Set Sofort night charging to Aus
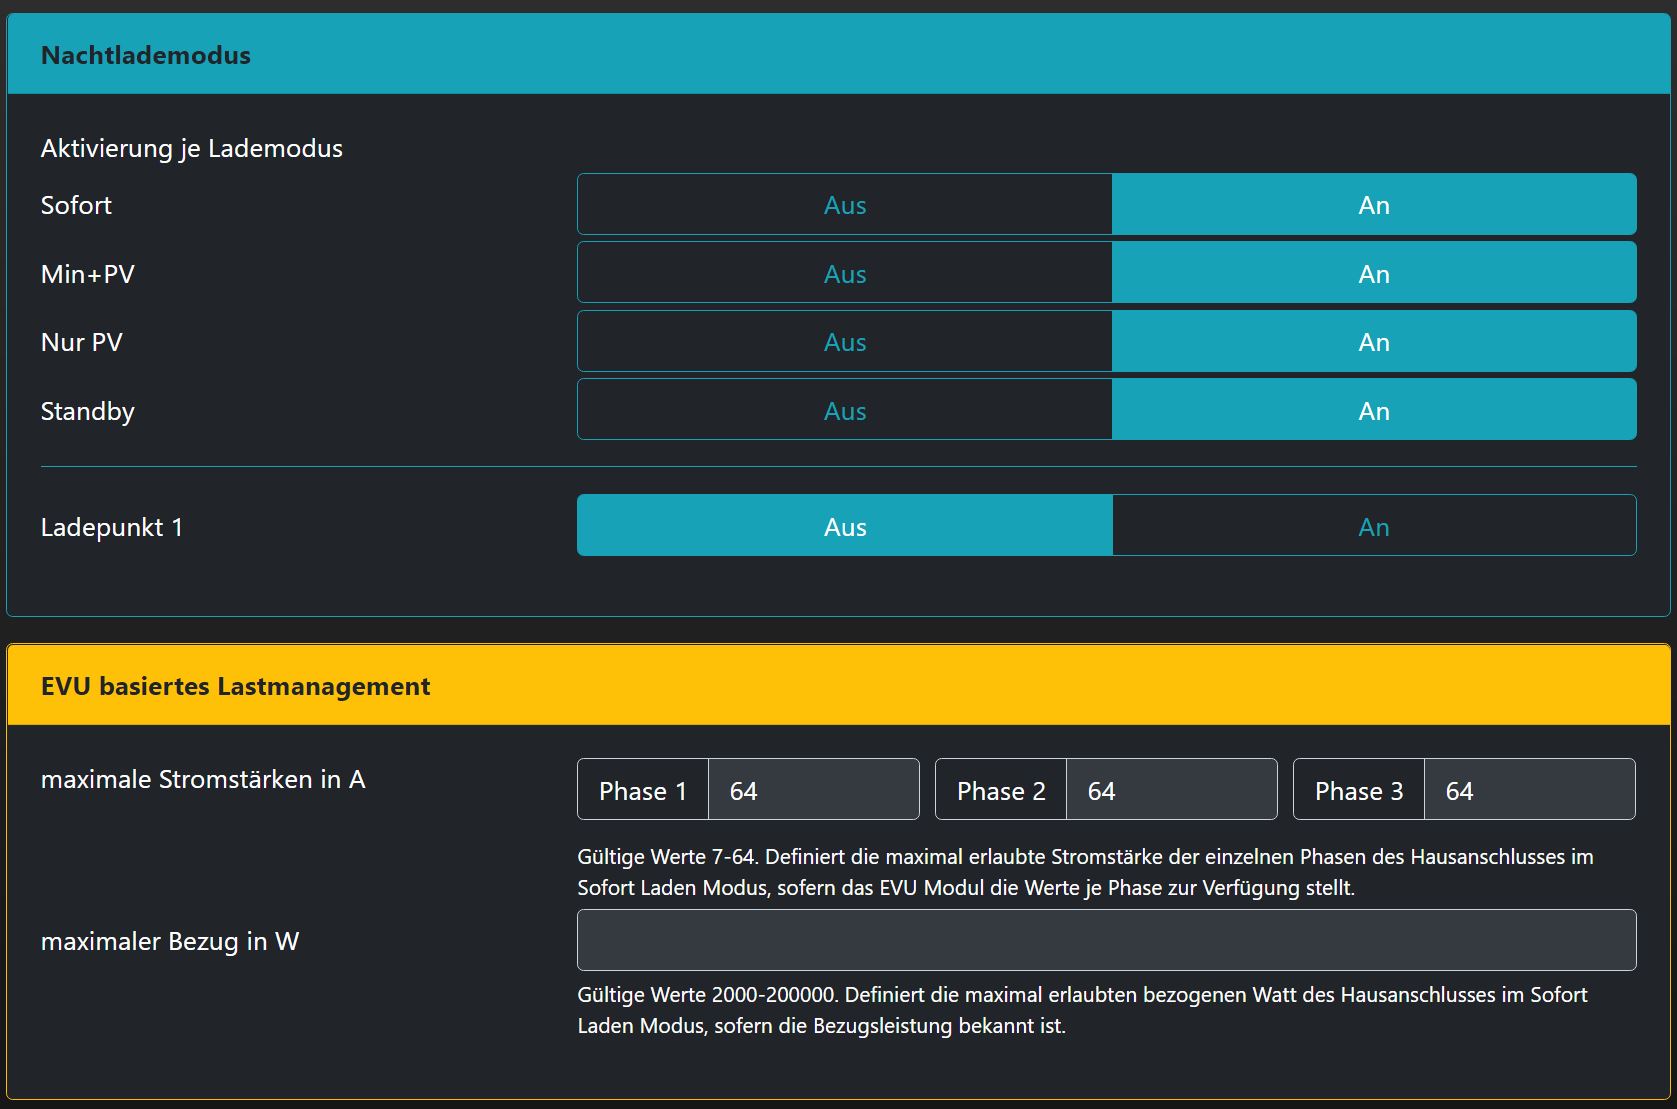Image resolution: width=1677 pixels, height=1109 pixels. pyautogui.click(x=844, y=205)
